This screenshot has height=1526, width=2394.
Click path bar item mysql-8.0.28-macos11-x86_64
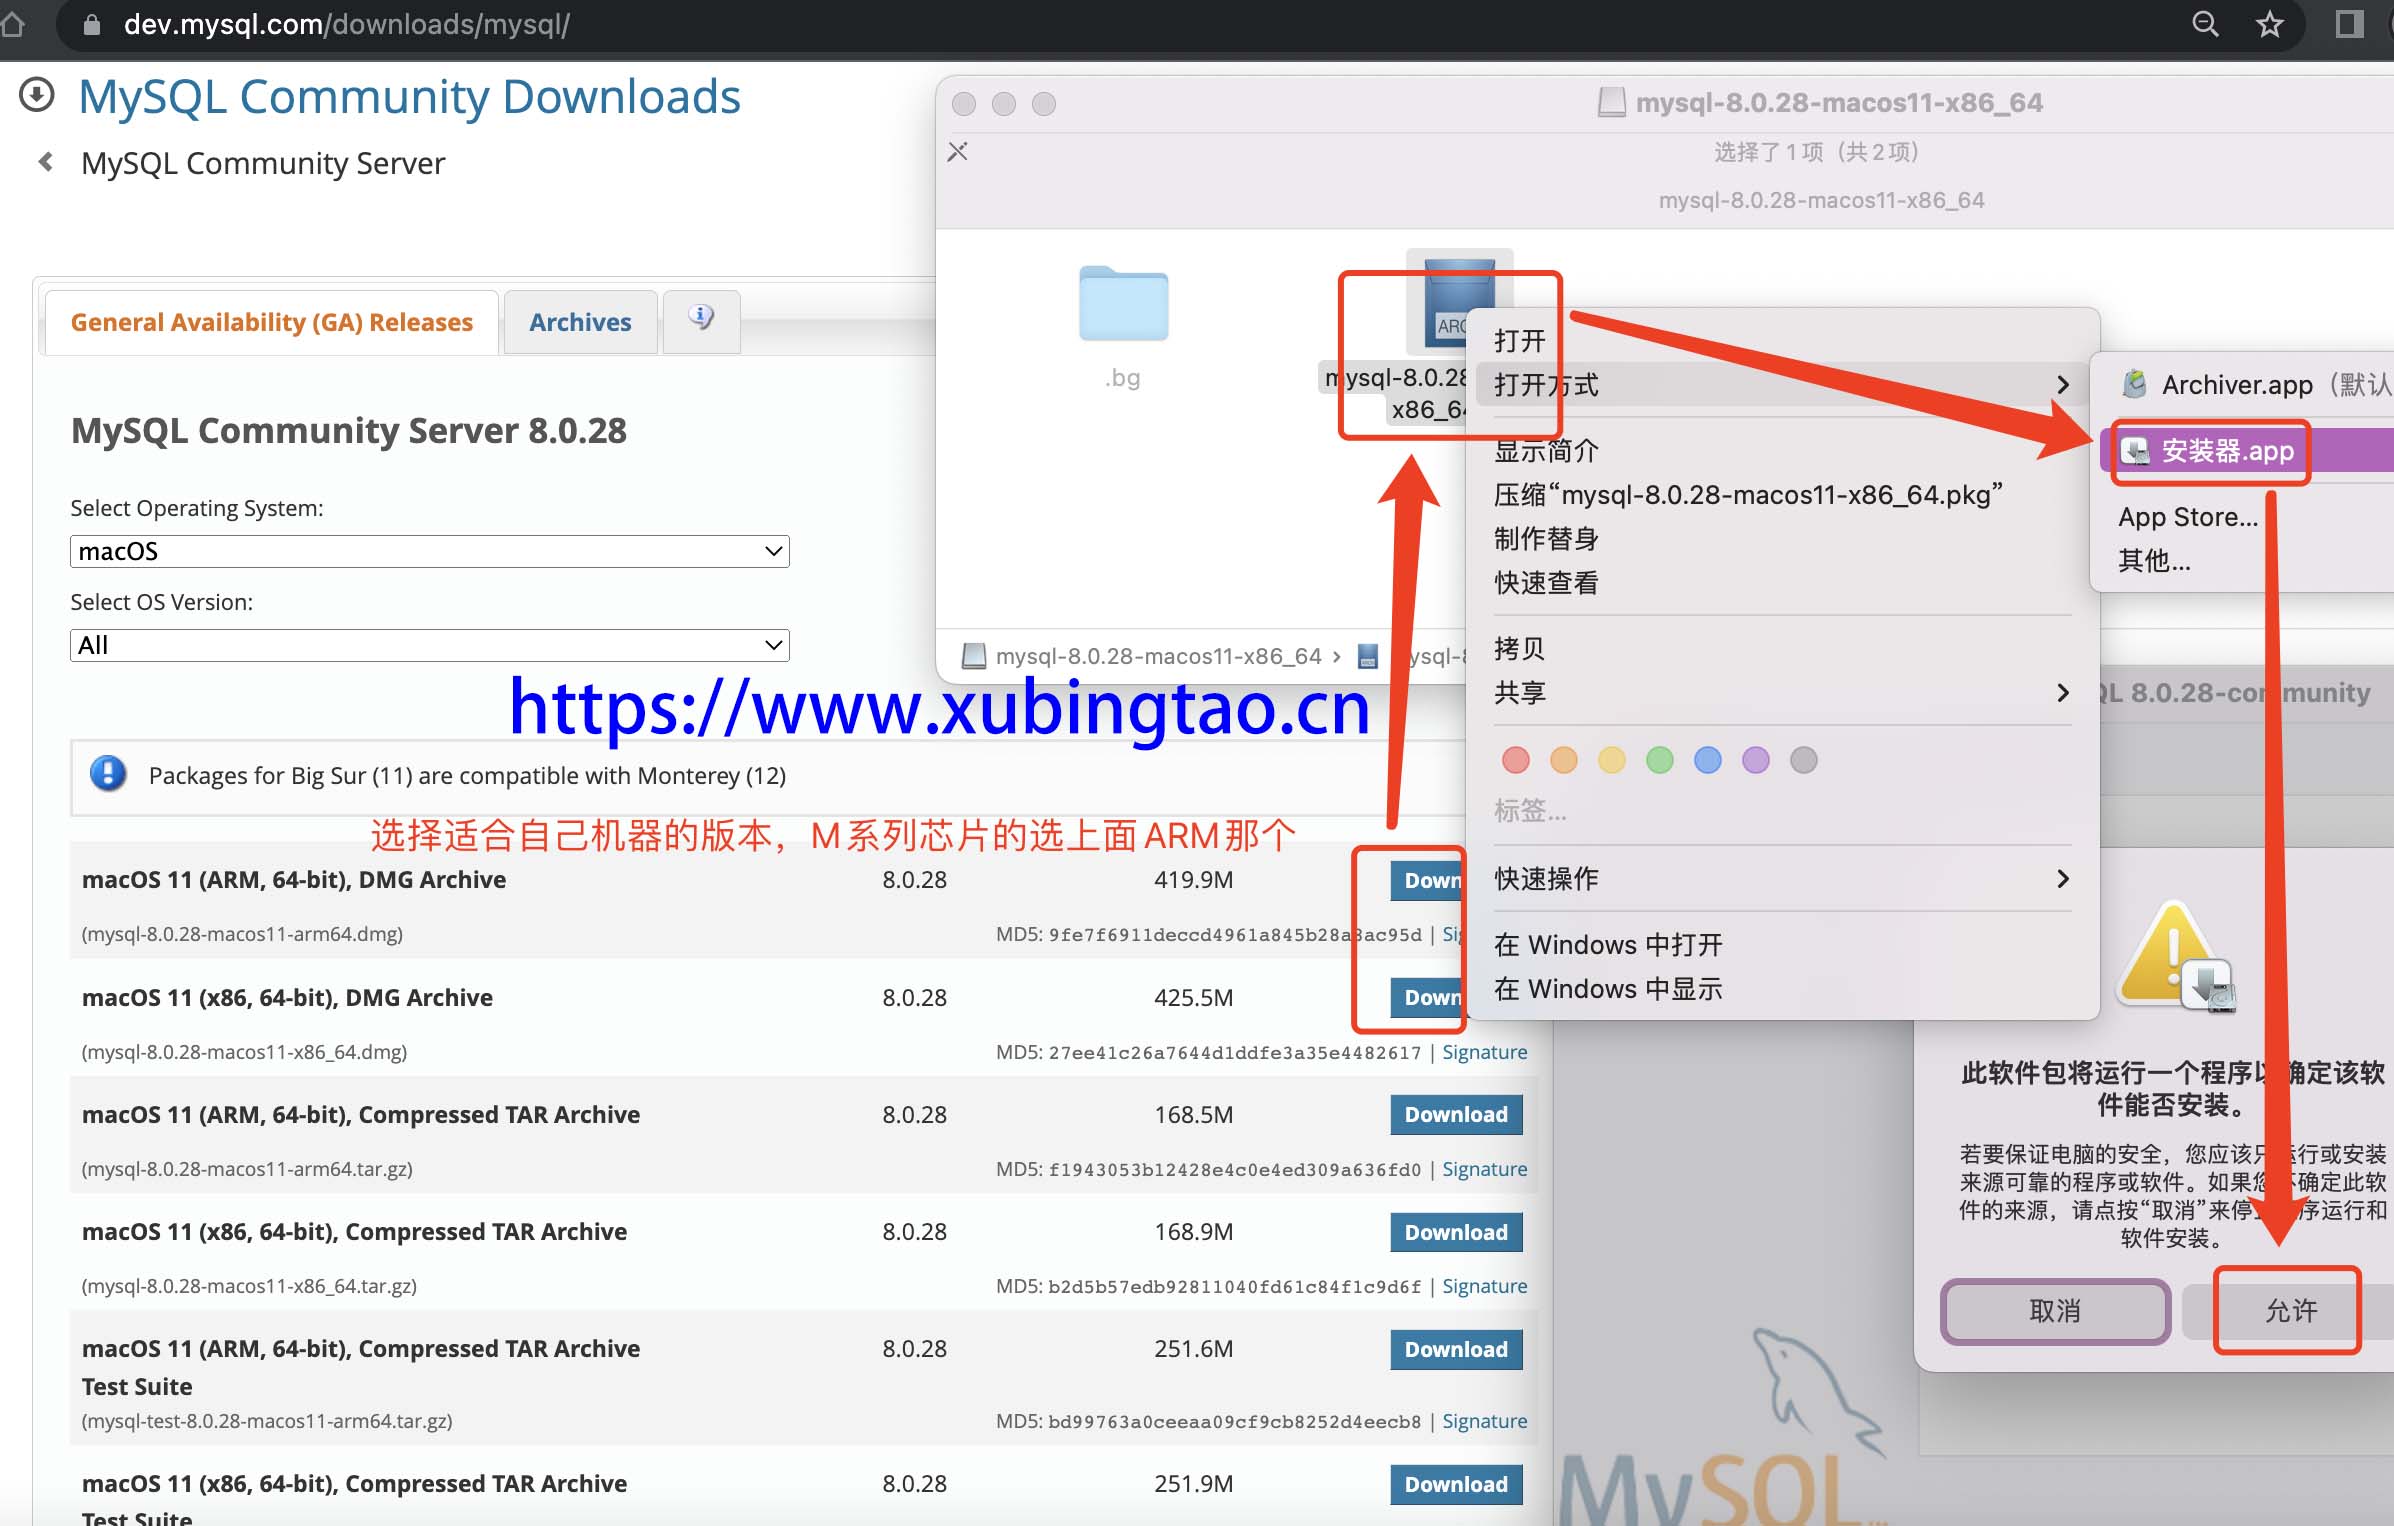(x=1158, y=656)
